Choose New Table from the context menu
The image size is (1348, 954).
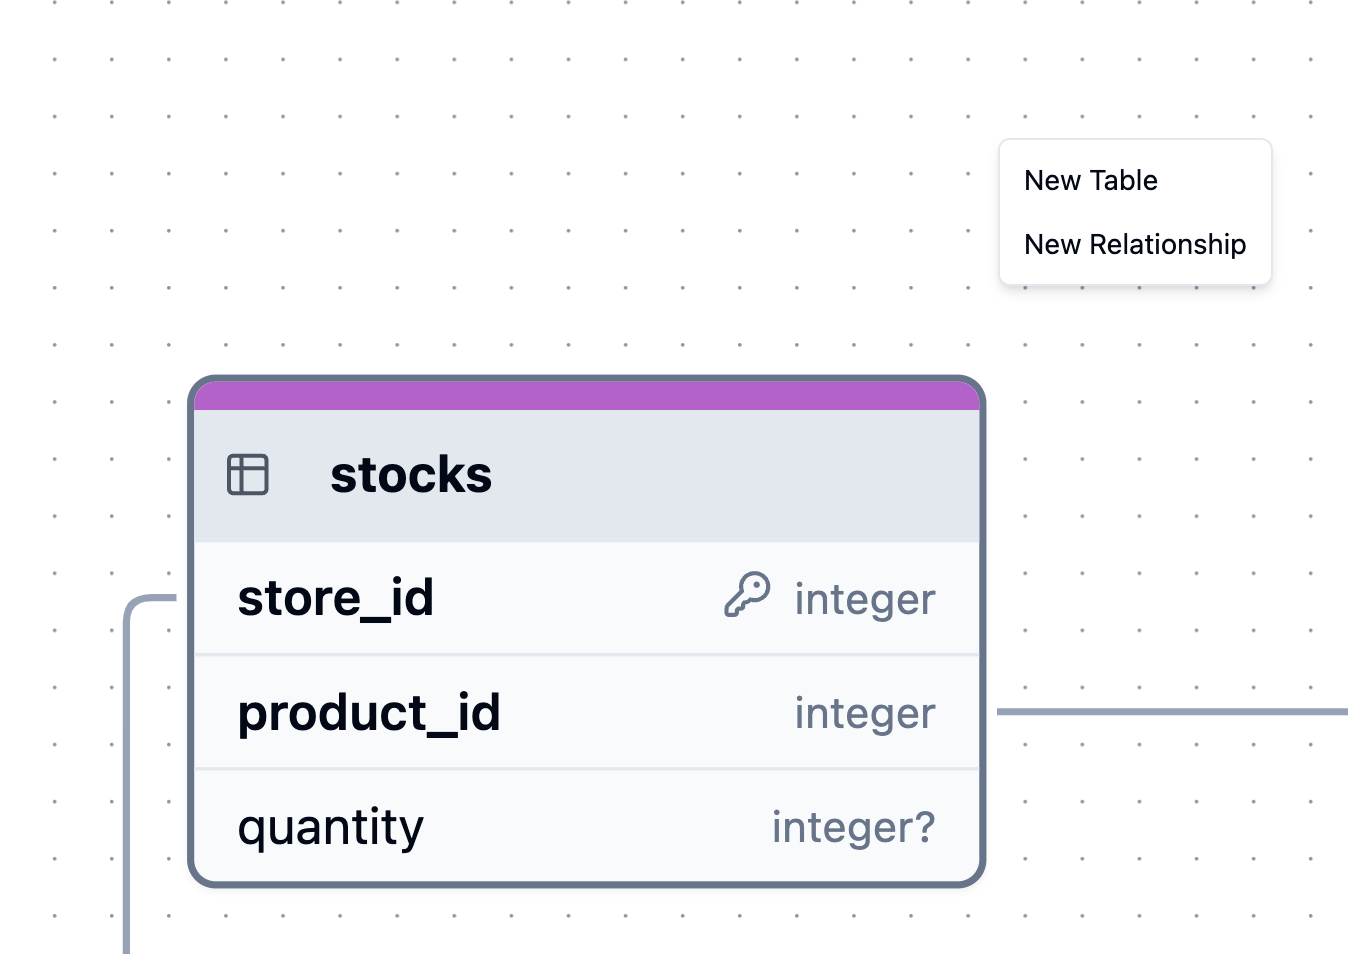click(1091, 180)
